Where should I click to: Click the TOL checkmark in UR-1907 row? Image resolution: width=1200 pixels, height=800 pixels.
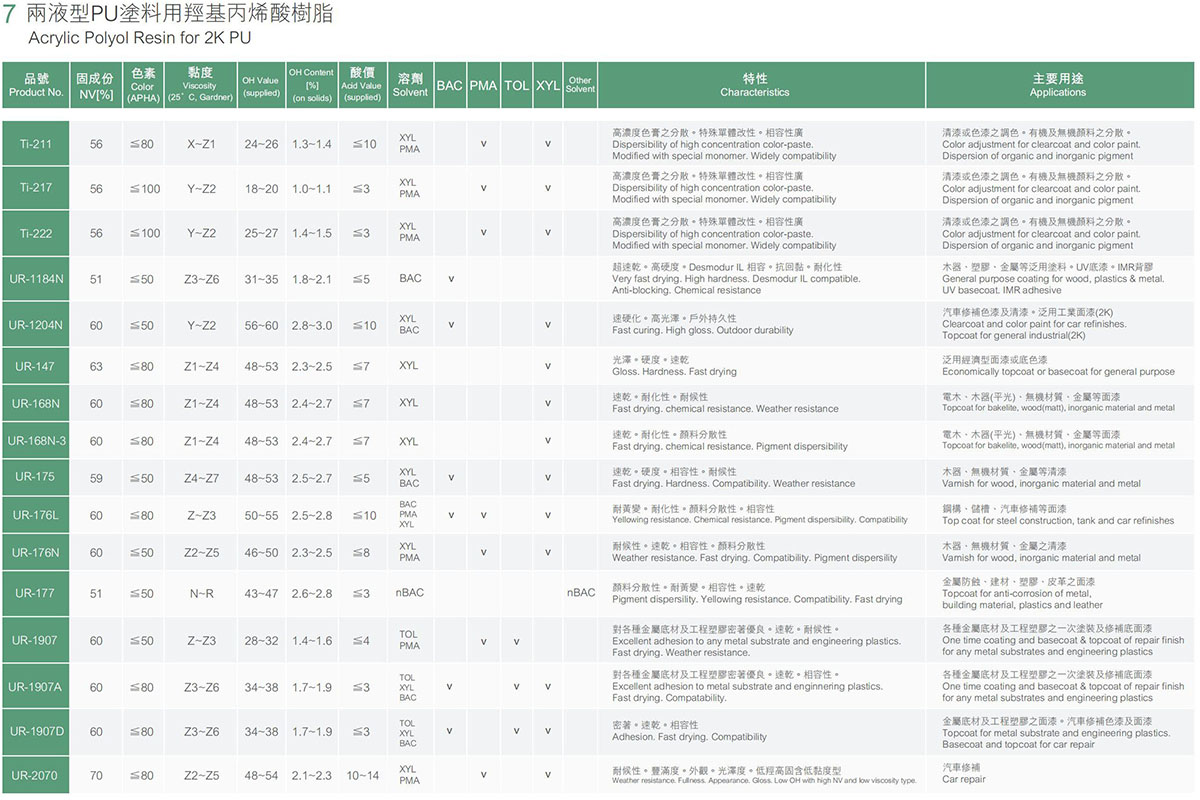point(516,641)
